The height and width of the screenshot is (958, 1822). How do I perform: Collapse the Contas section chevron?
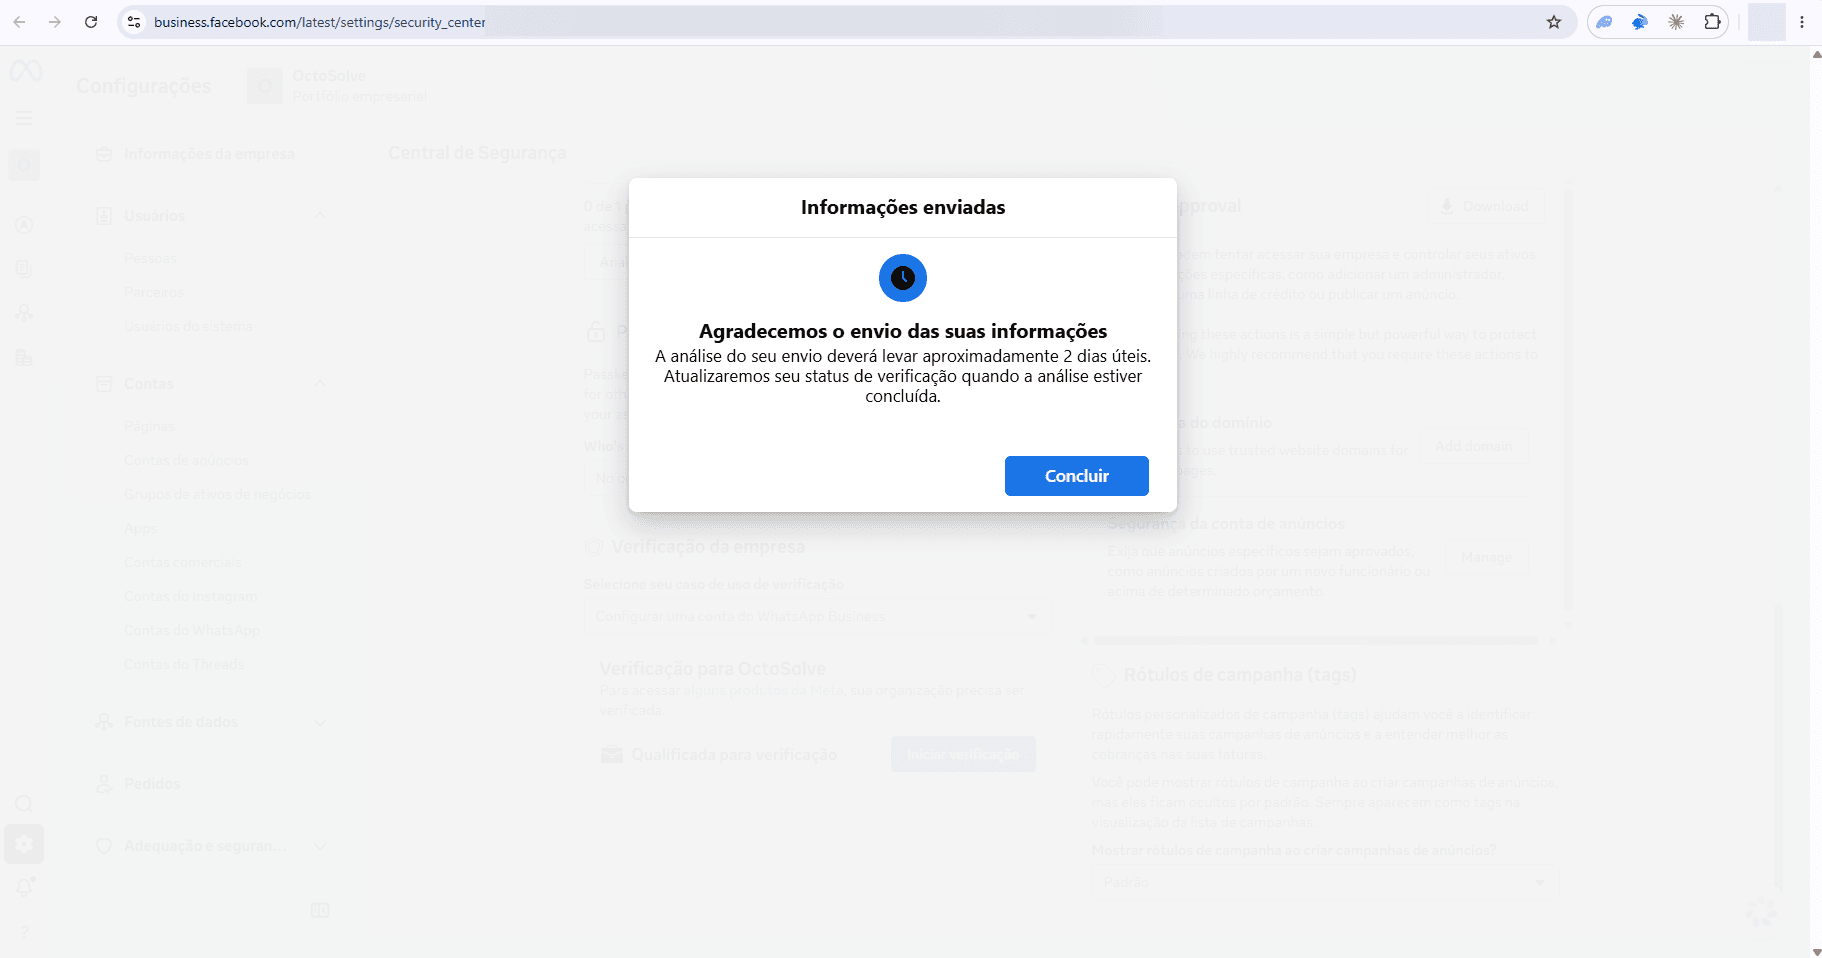(320, 384)
